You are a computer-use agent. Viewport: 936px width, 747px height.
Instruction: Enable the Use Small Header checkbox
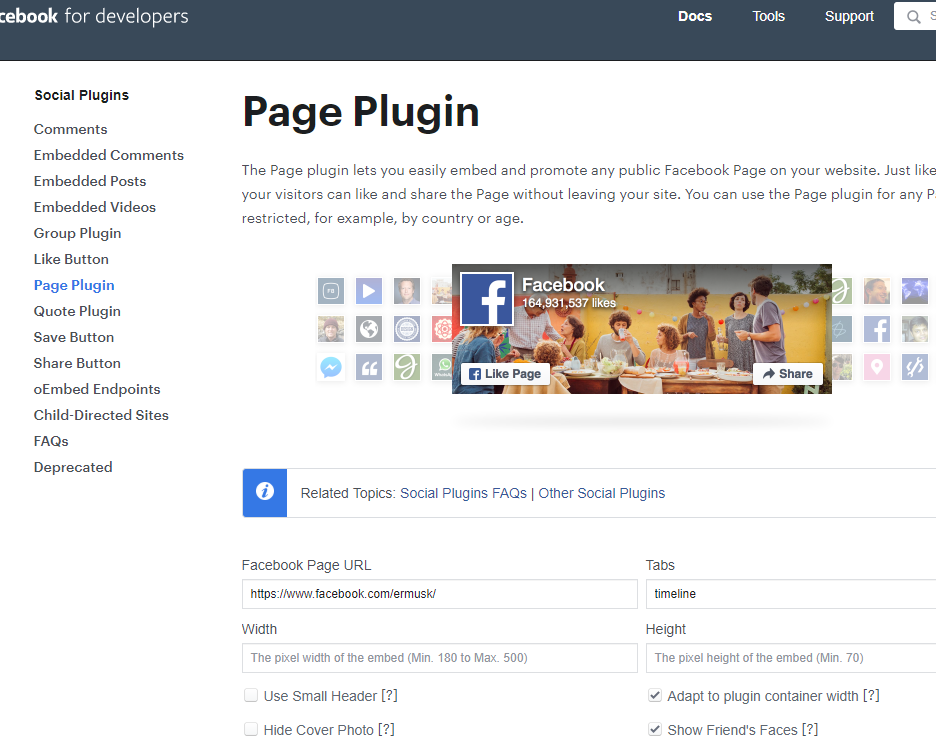click(x=251, y=695)
